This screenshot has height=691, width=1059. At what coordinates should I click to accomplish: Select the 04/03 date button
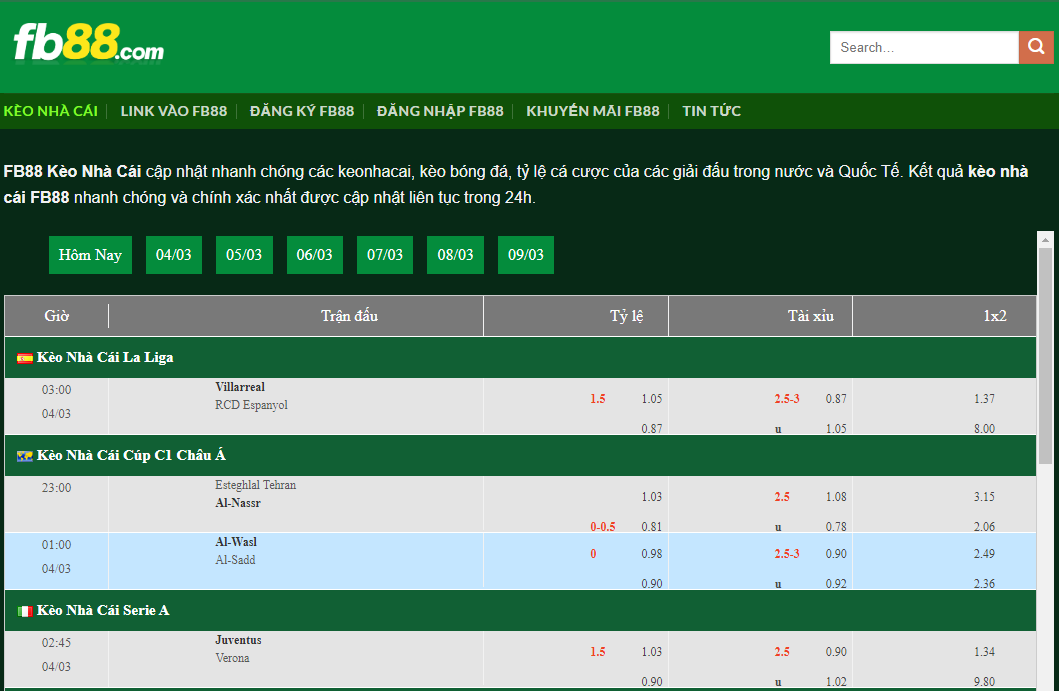(x=174, y=255)
